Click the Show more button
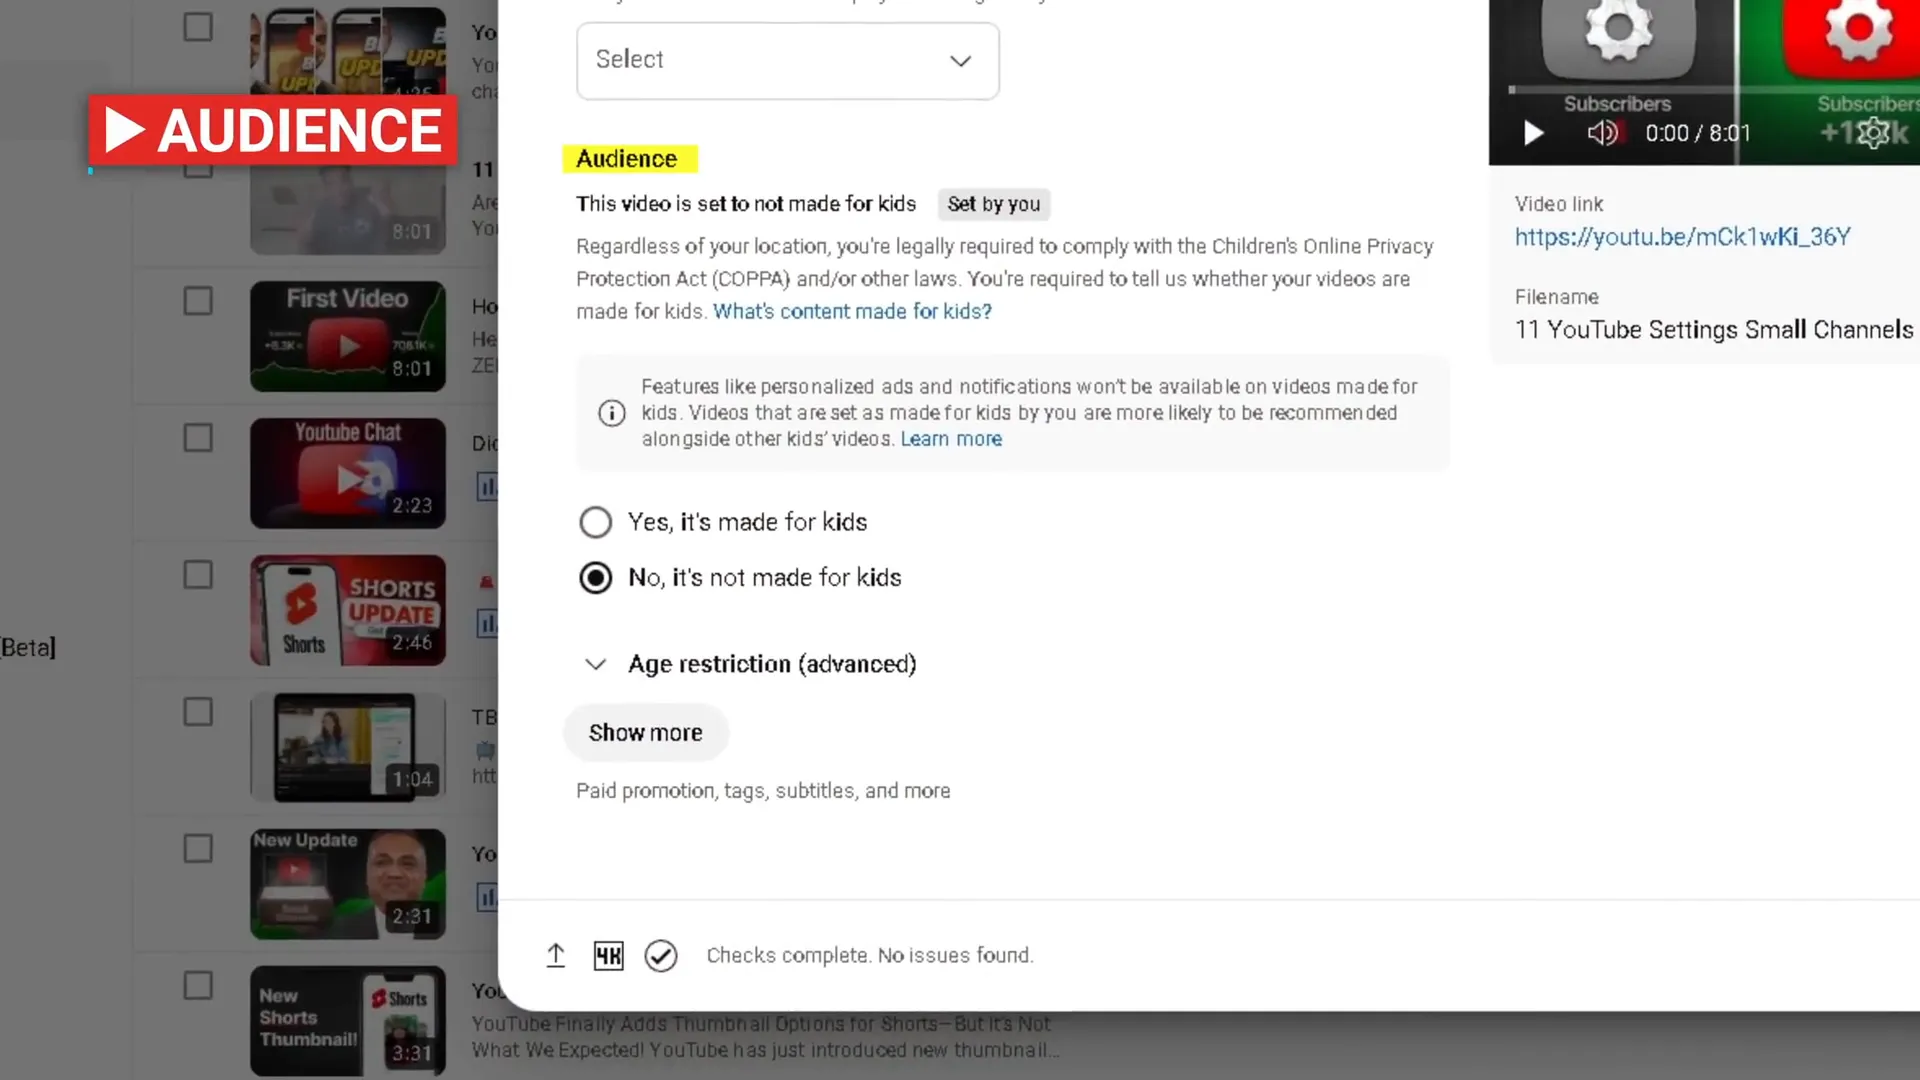Viewport: 1920px width, 1080px height. point(645,732)
